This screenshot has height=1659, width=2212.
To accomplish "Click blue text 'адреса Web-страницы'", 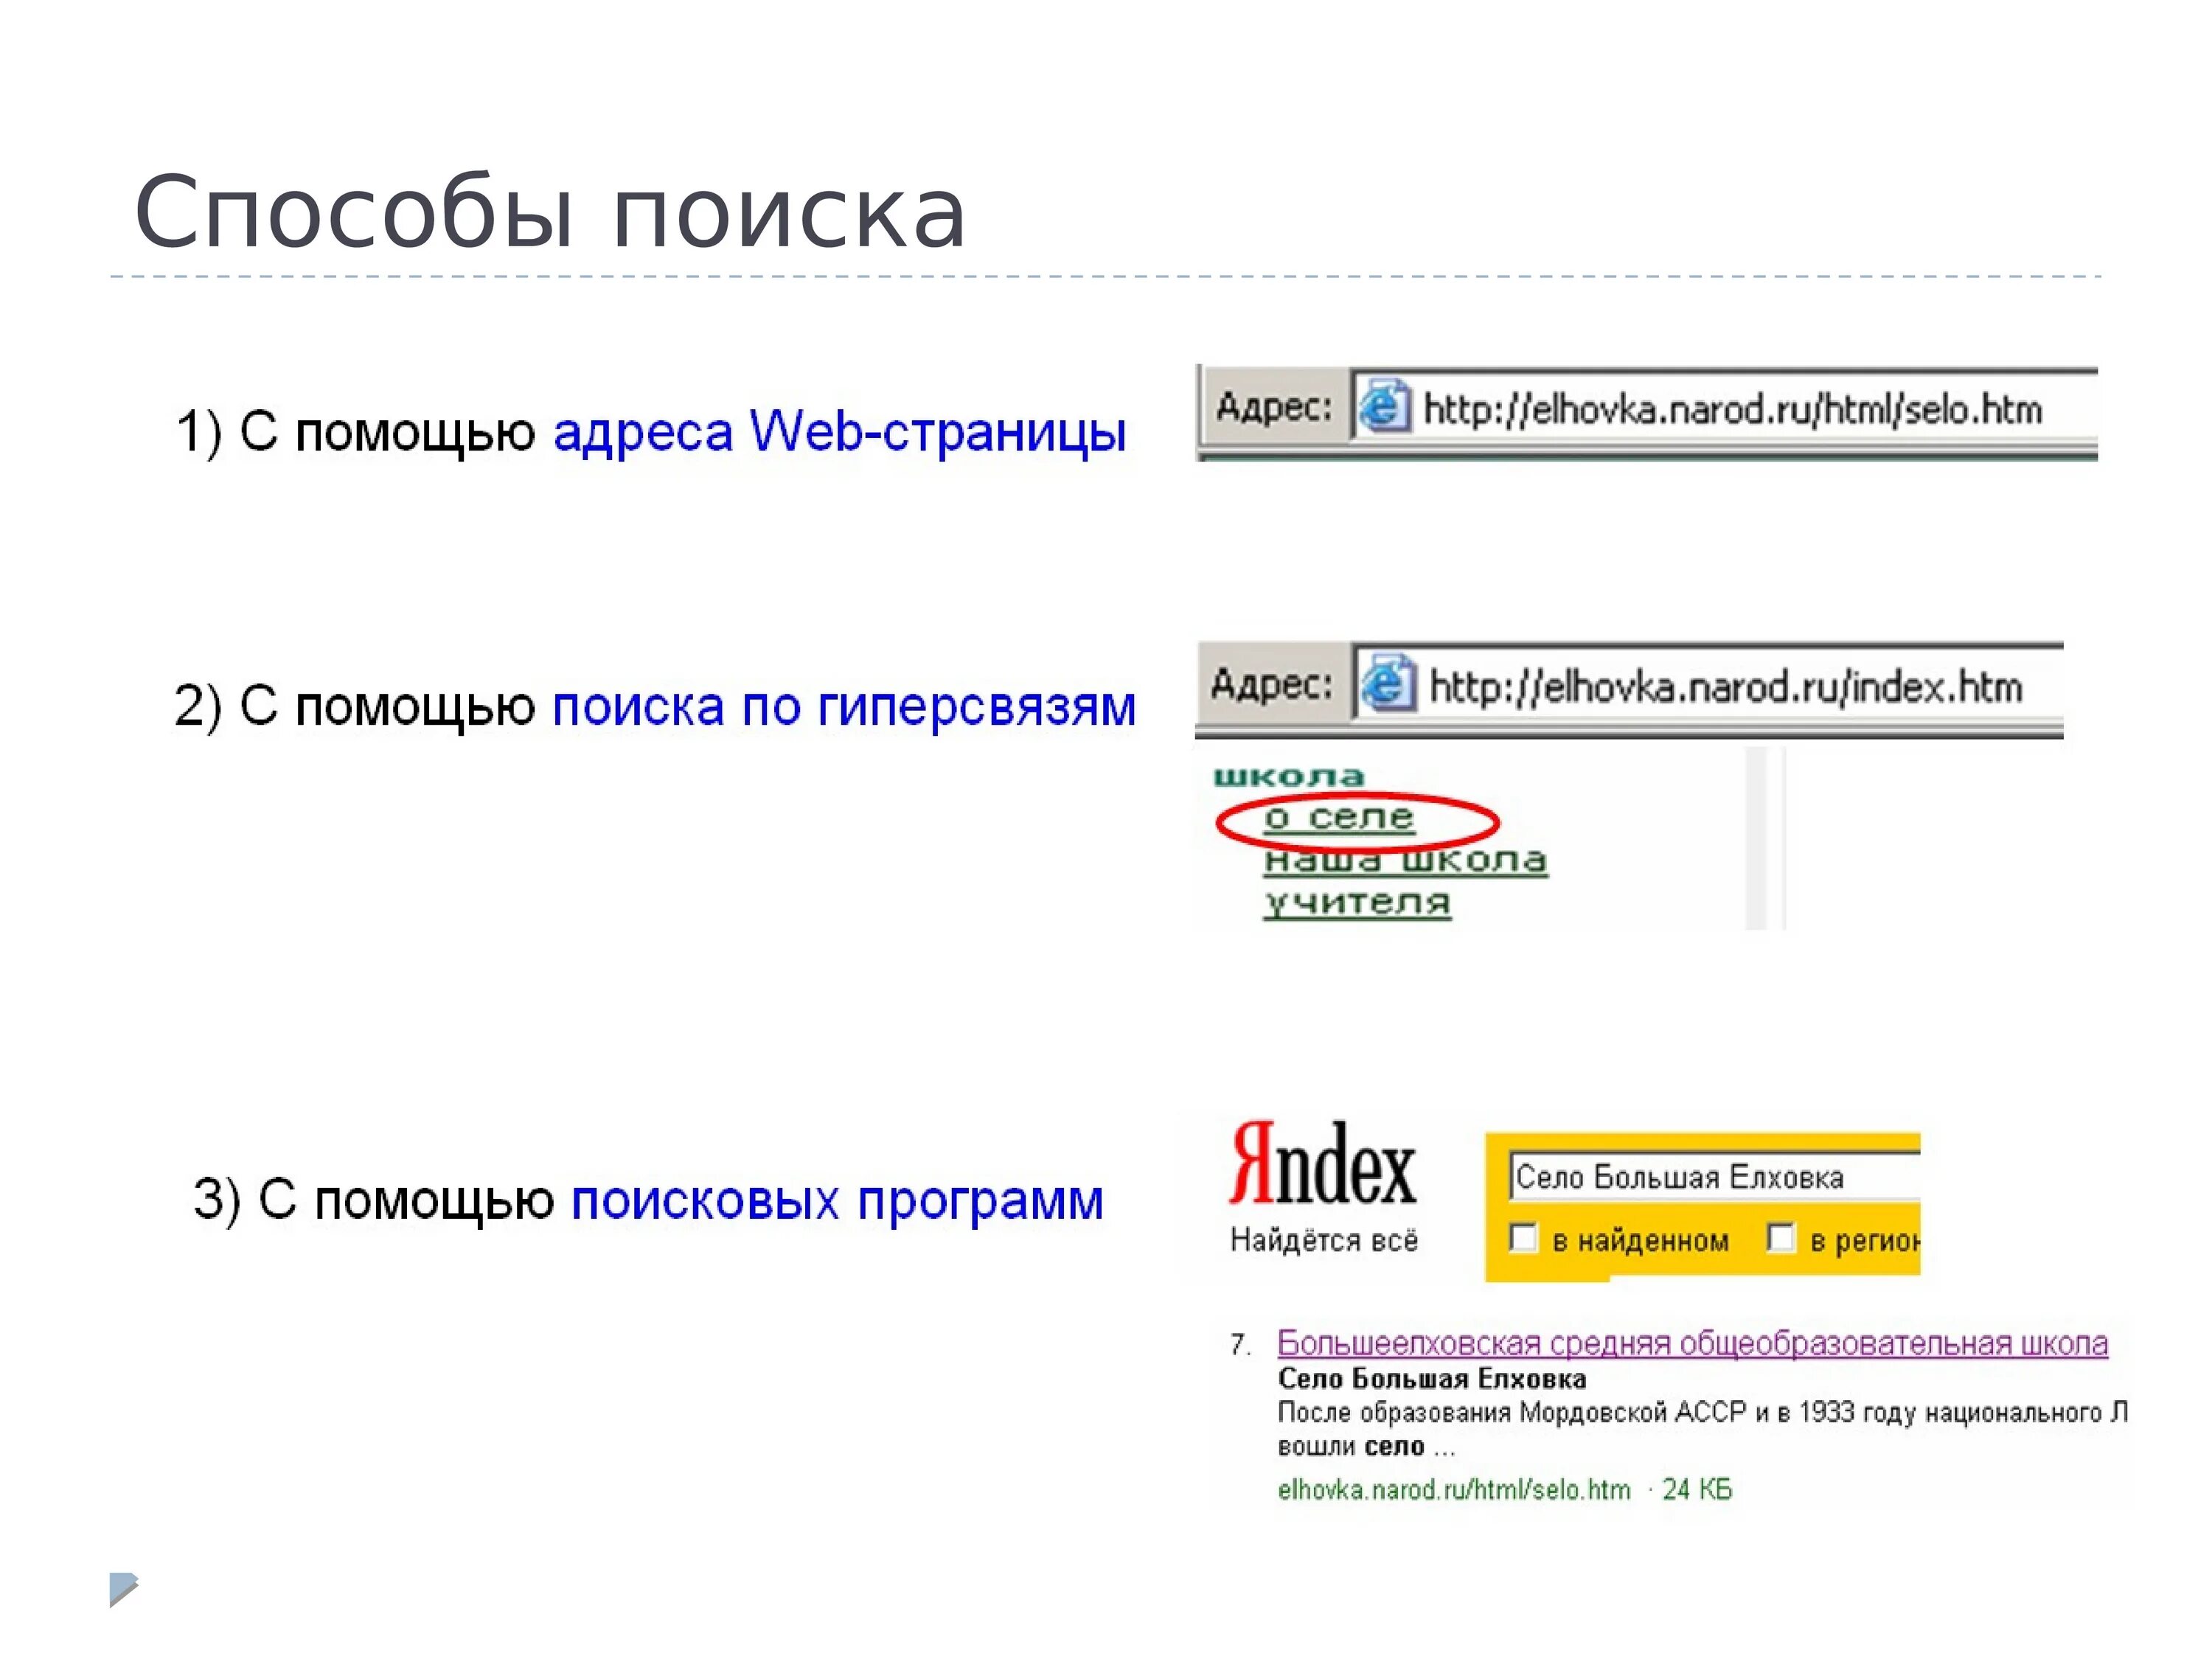I will click(839, 432).
